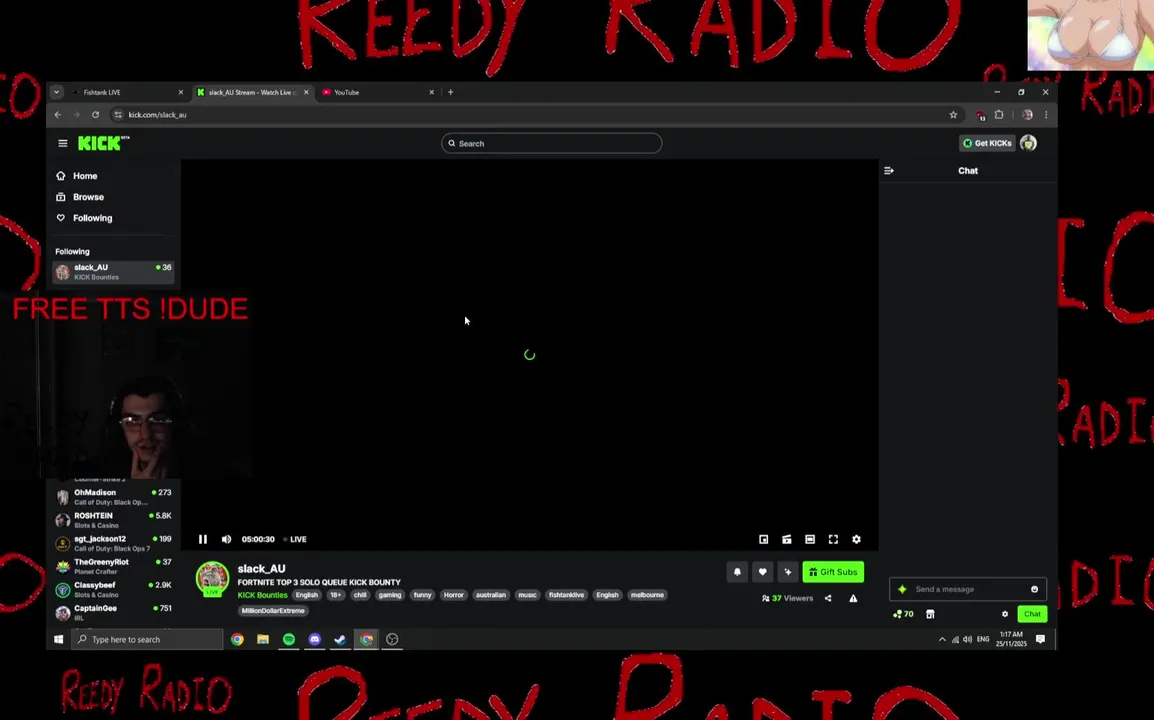Enable picture-in-picture mode on player
This screenshot has width=1154, height=720.
[x=764, y=540]
